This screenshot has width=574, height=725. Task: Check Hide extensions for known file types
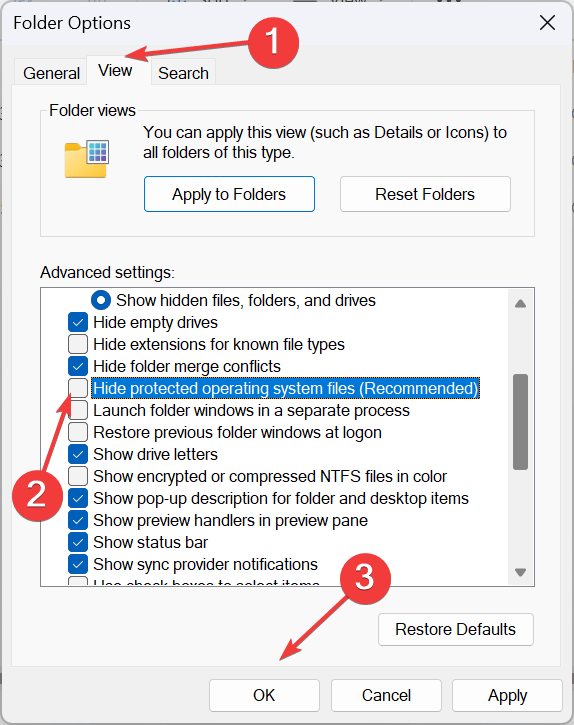point(78,344)
